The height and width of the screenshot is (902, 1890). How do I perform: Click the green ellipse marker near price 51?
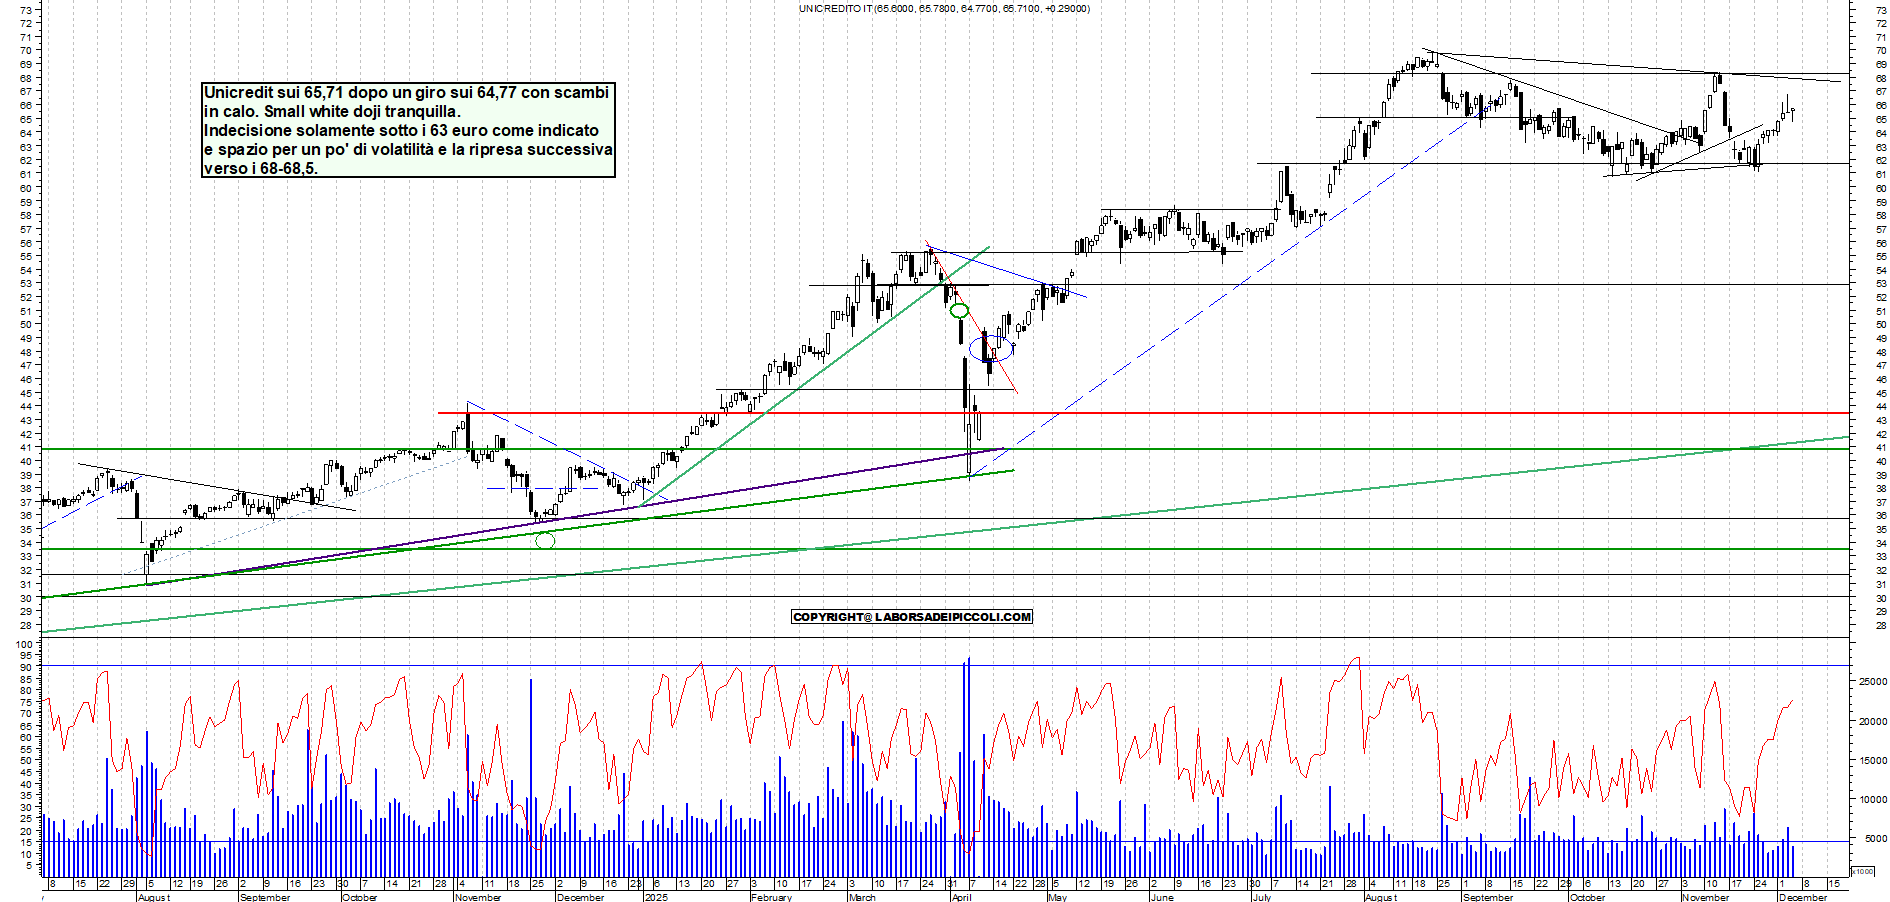point(959,311)
